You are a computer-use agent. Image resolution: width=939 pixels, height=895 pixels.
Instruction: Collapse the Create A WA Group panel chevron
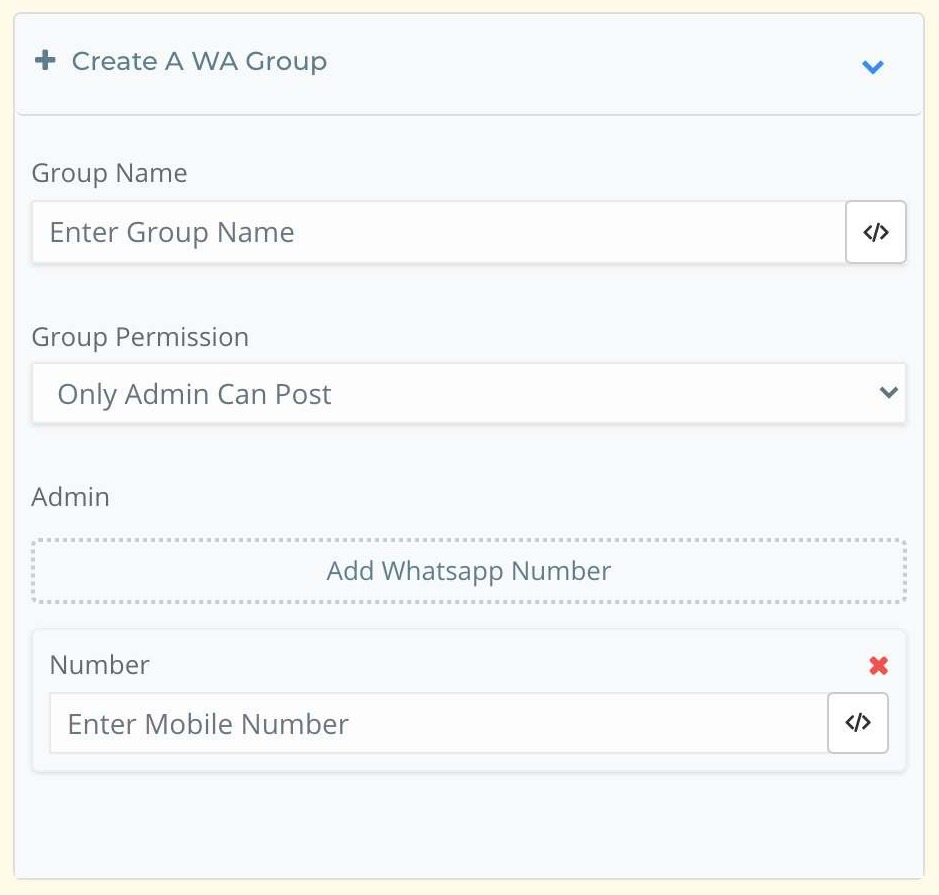coord(872,67)
